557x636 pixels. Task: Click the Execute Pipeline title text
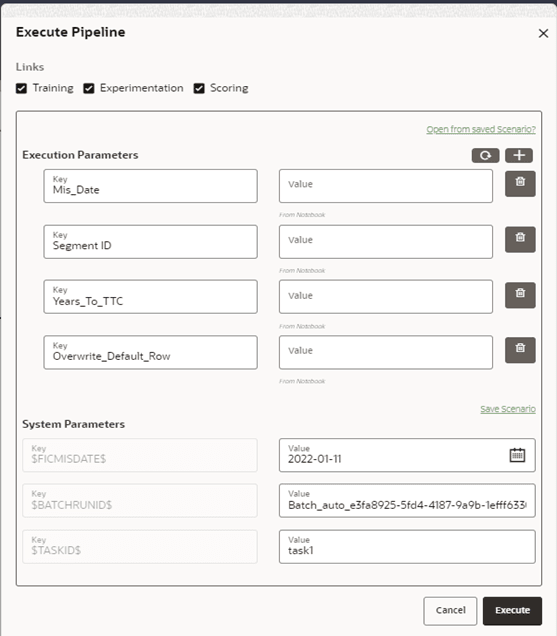[71, 32]
